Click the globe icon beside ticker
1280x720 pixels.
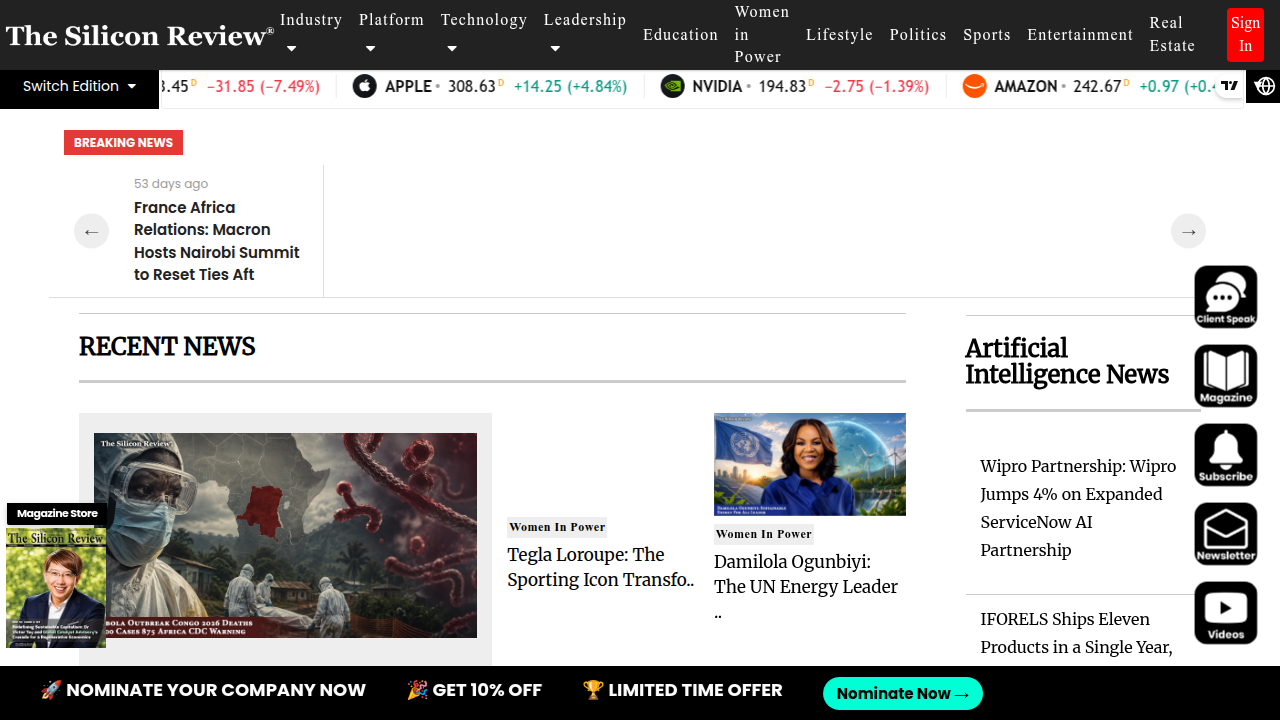pyautogui.click(x=1265, y=86)
